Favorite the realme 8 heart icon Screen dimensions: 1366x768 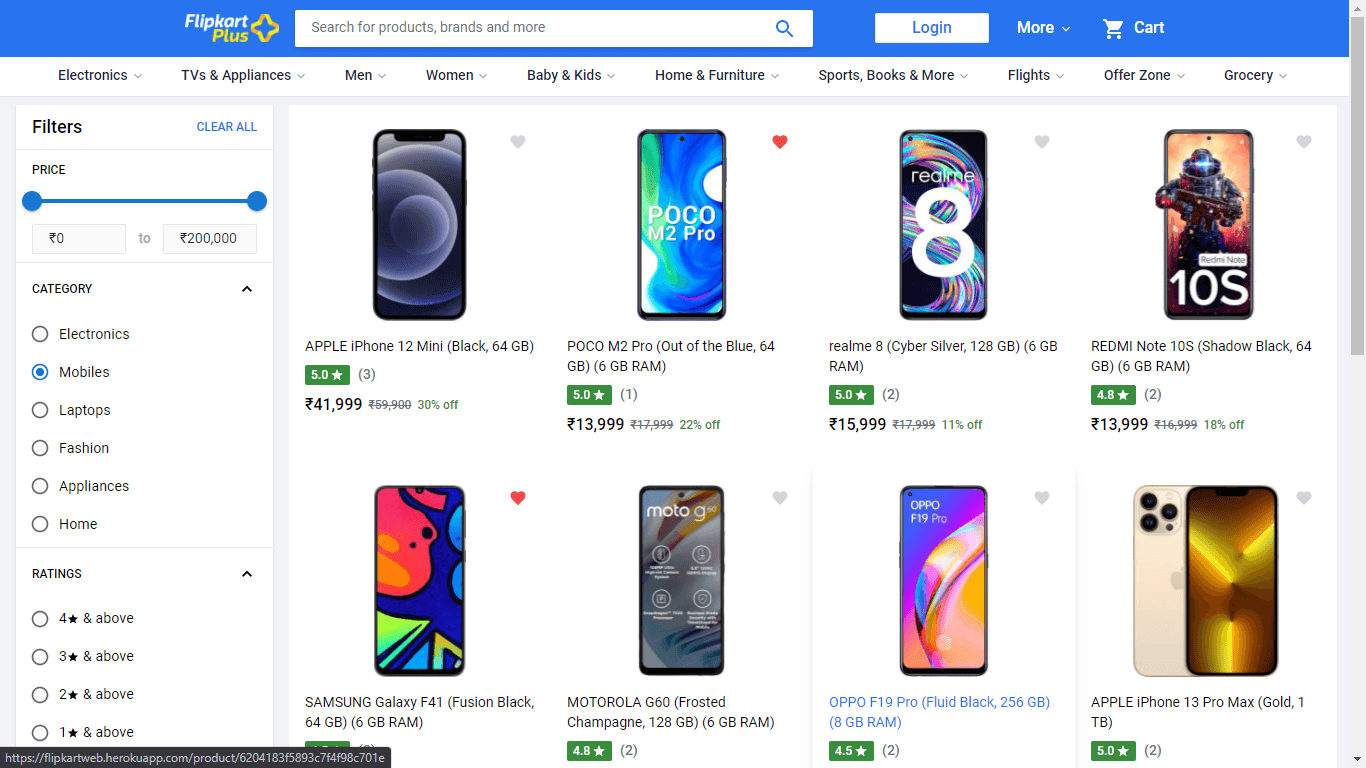tap(1042, 142)
